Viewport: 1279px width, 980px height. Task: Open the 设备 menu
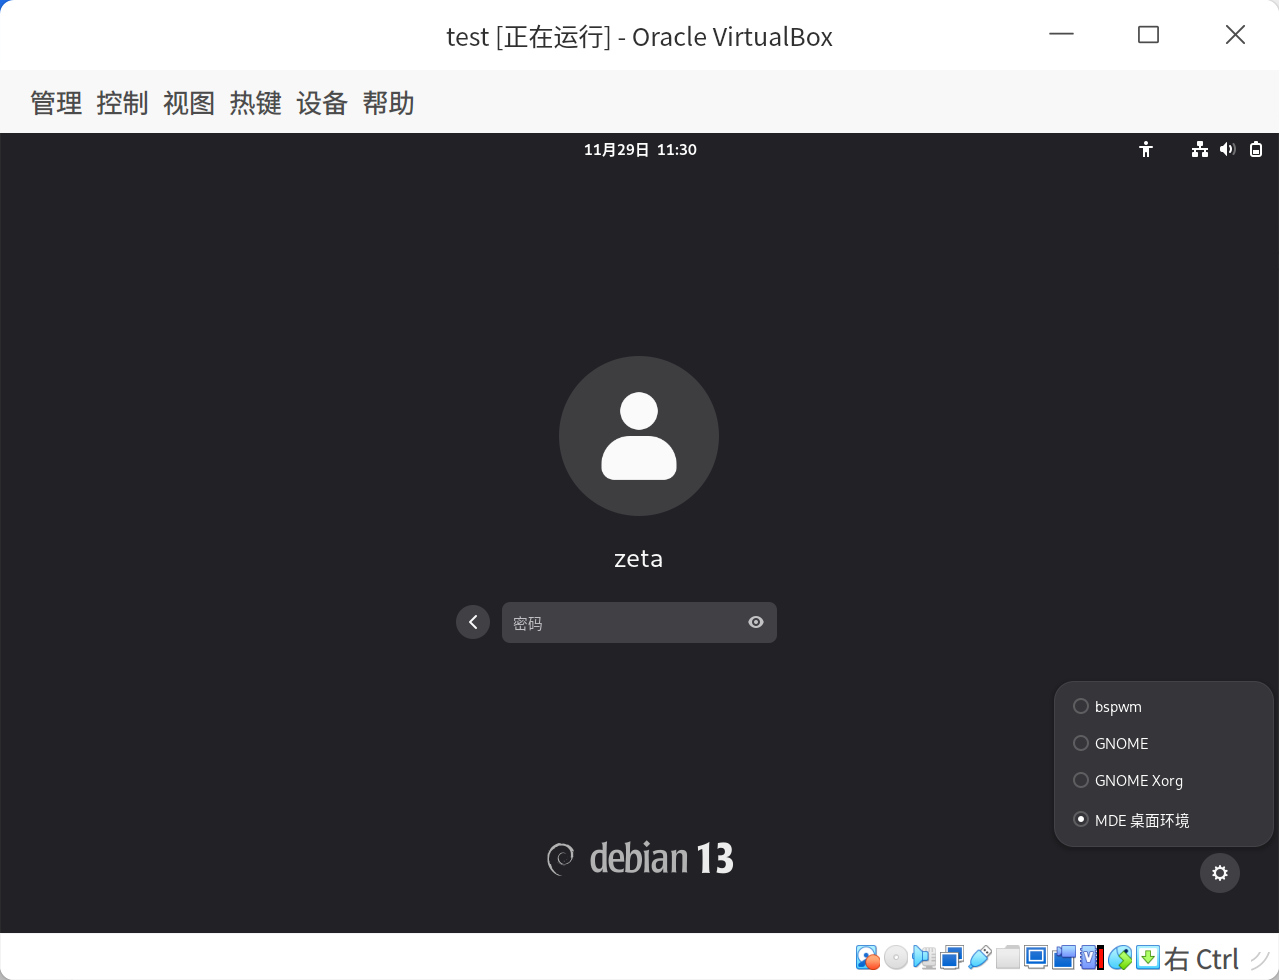322,103
